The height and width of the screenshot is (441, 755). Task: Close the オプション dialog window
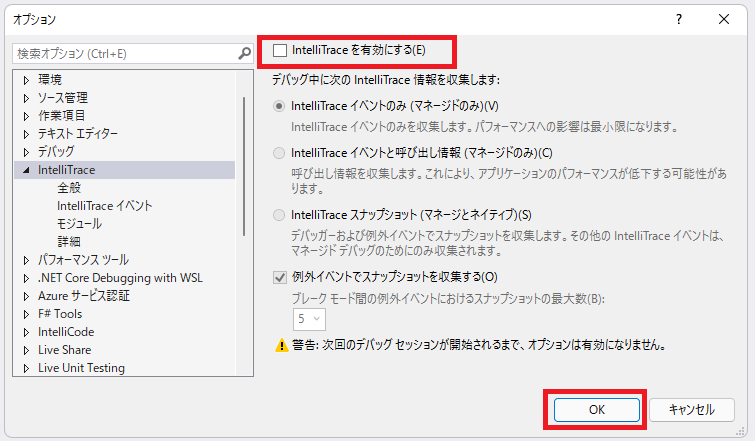724,19
